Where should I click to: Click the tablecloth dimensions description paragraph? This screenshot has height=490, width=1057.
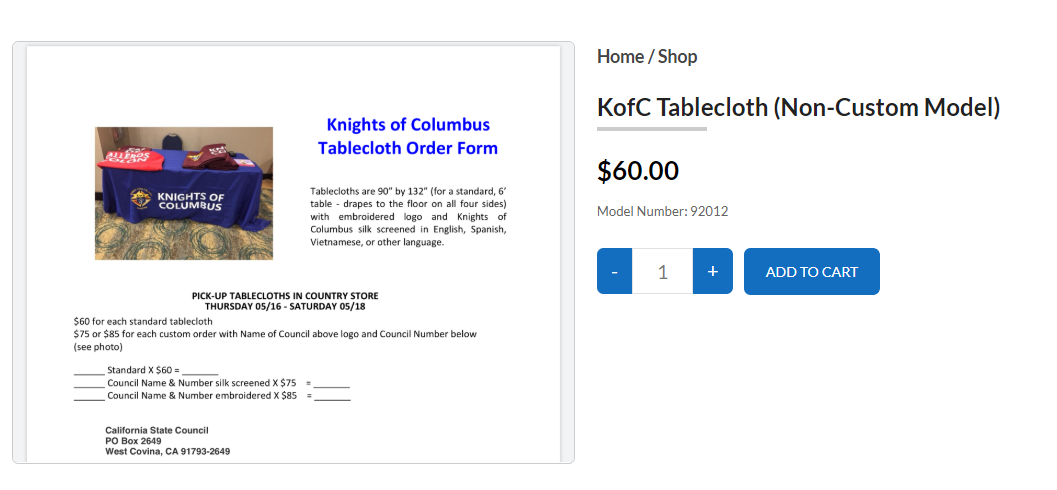[408, 216]
